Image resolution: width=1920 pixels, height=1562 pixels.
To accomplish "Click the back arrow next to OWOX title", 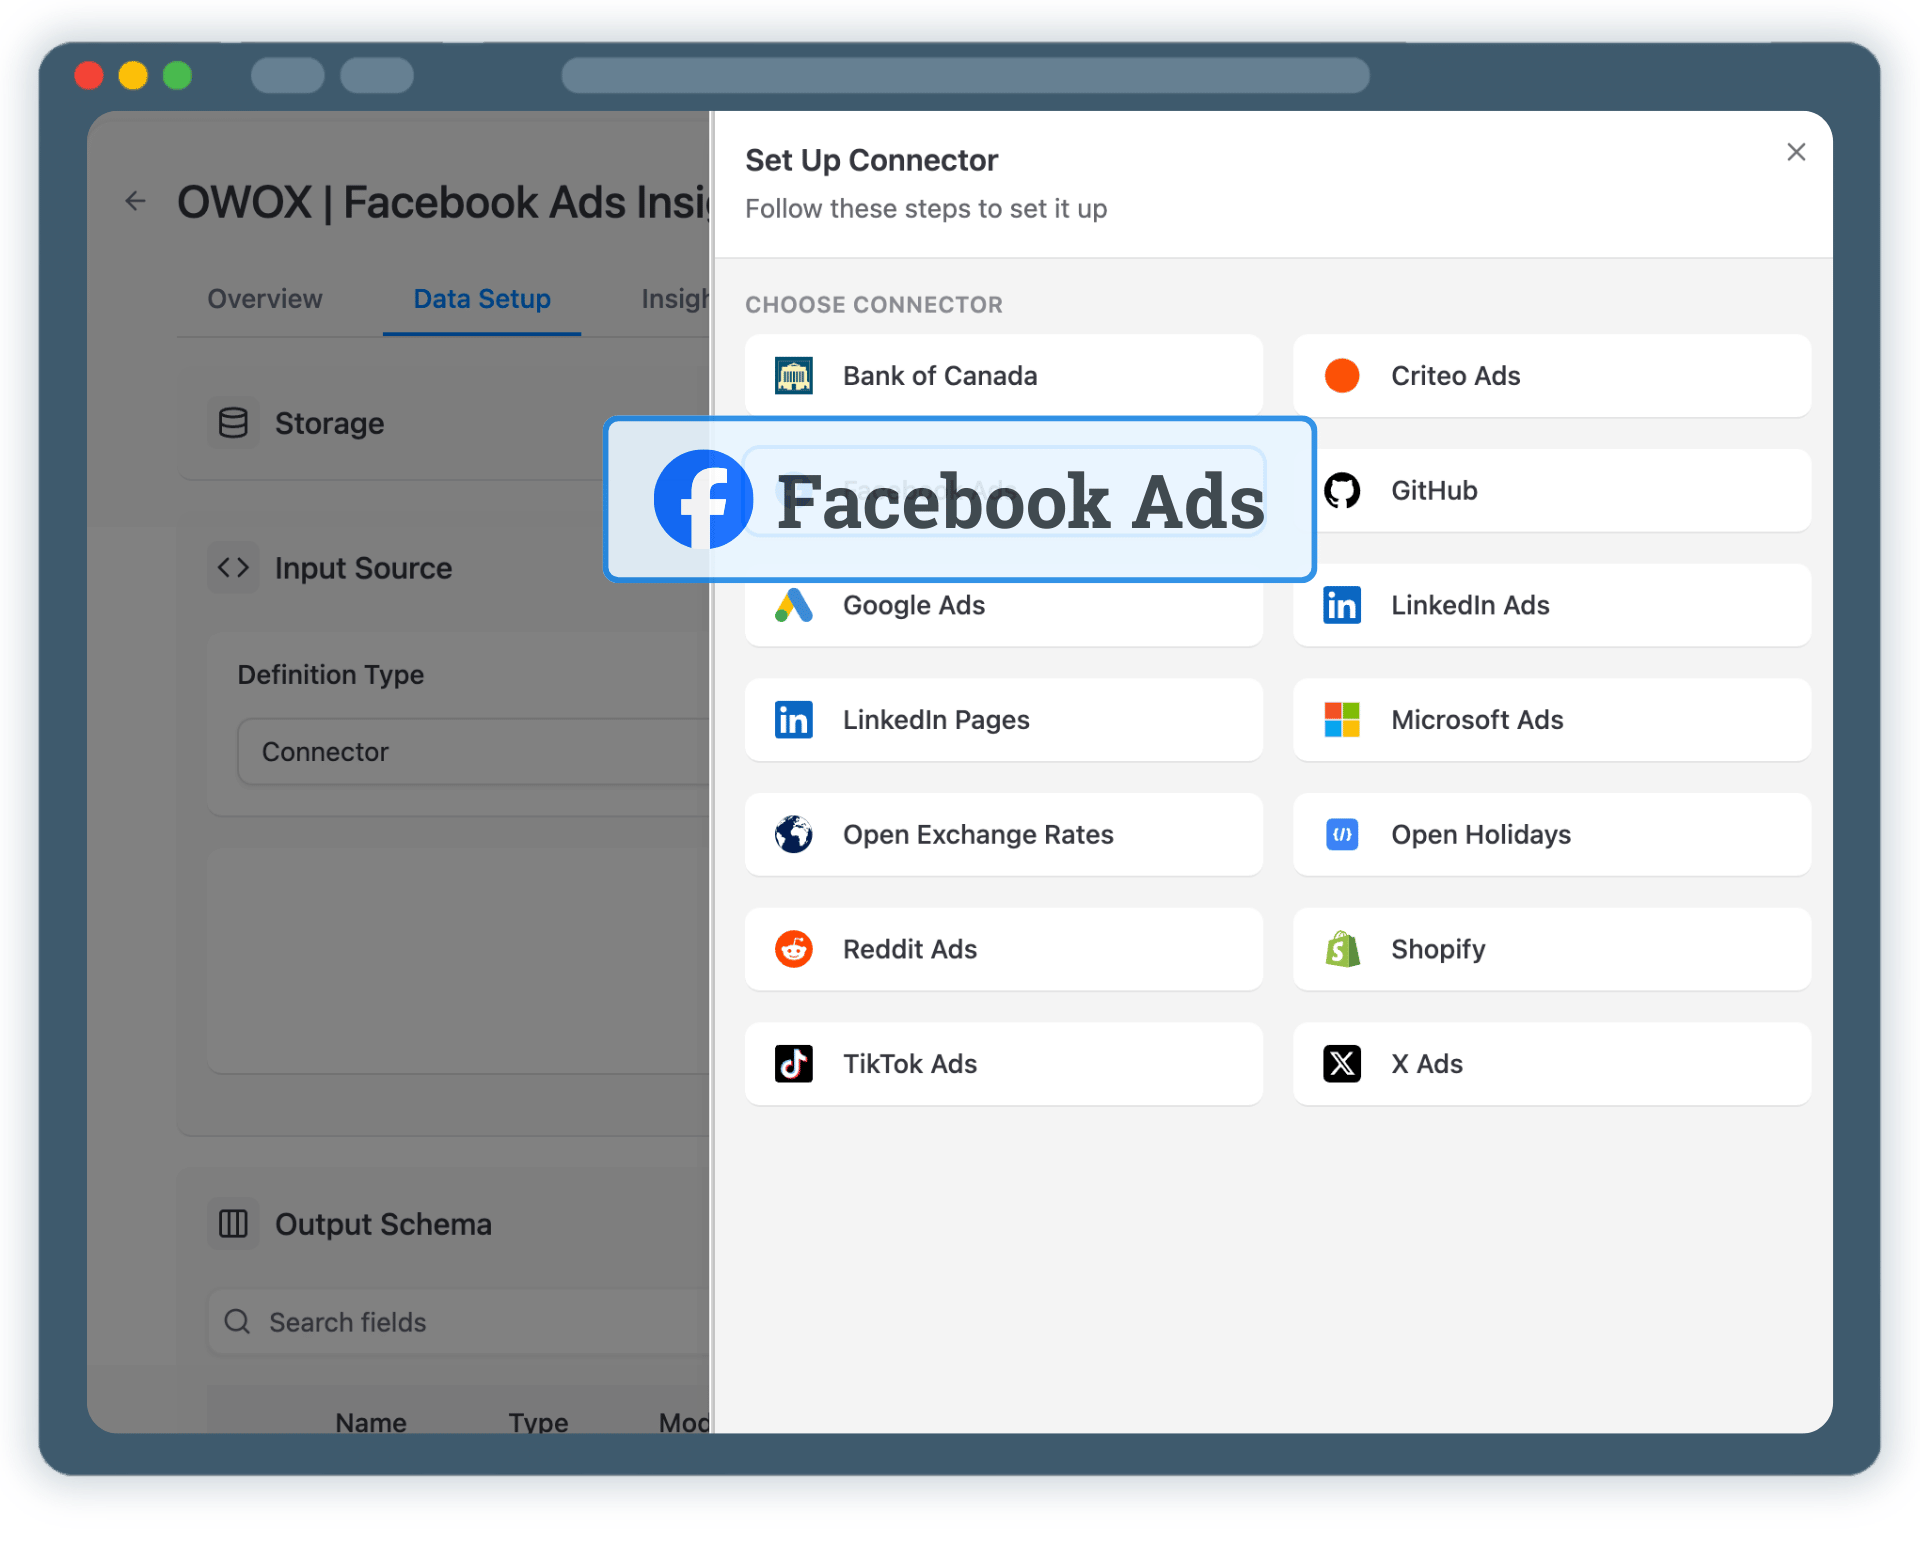I will 135,200.
